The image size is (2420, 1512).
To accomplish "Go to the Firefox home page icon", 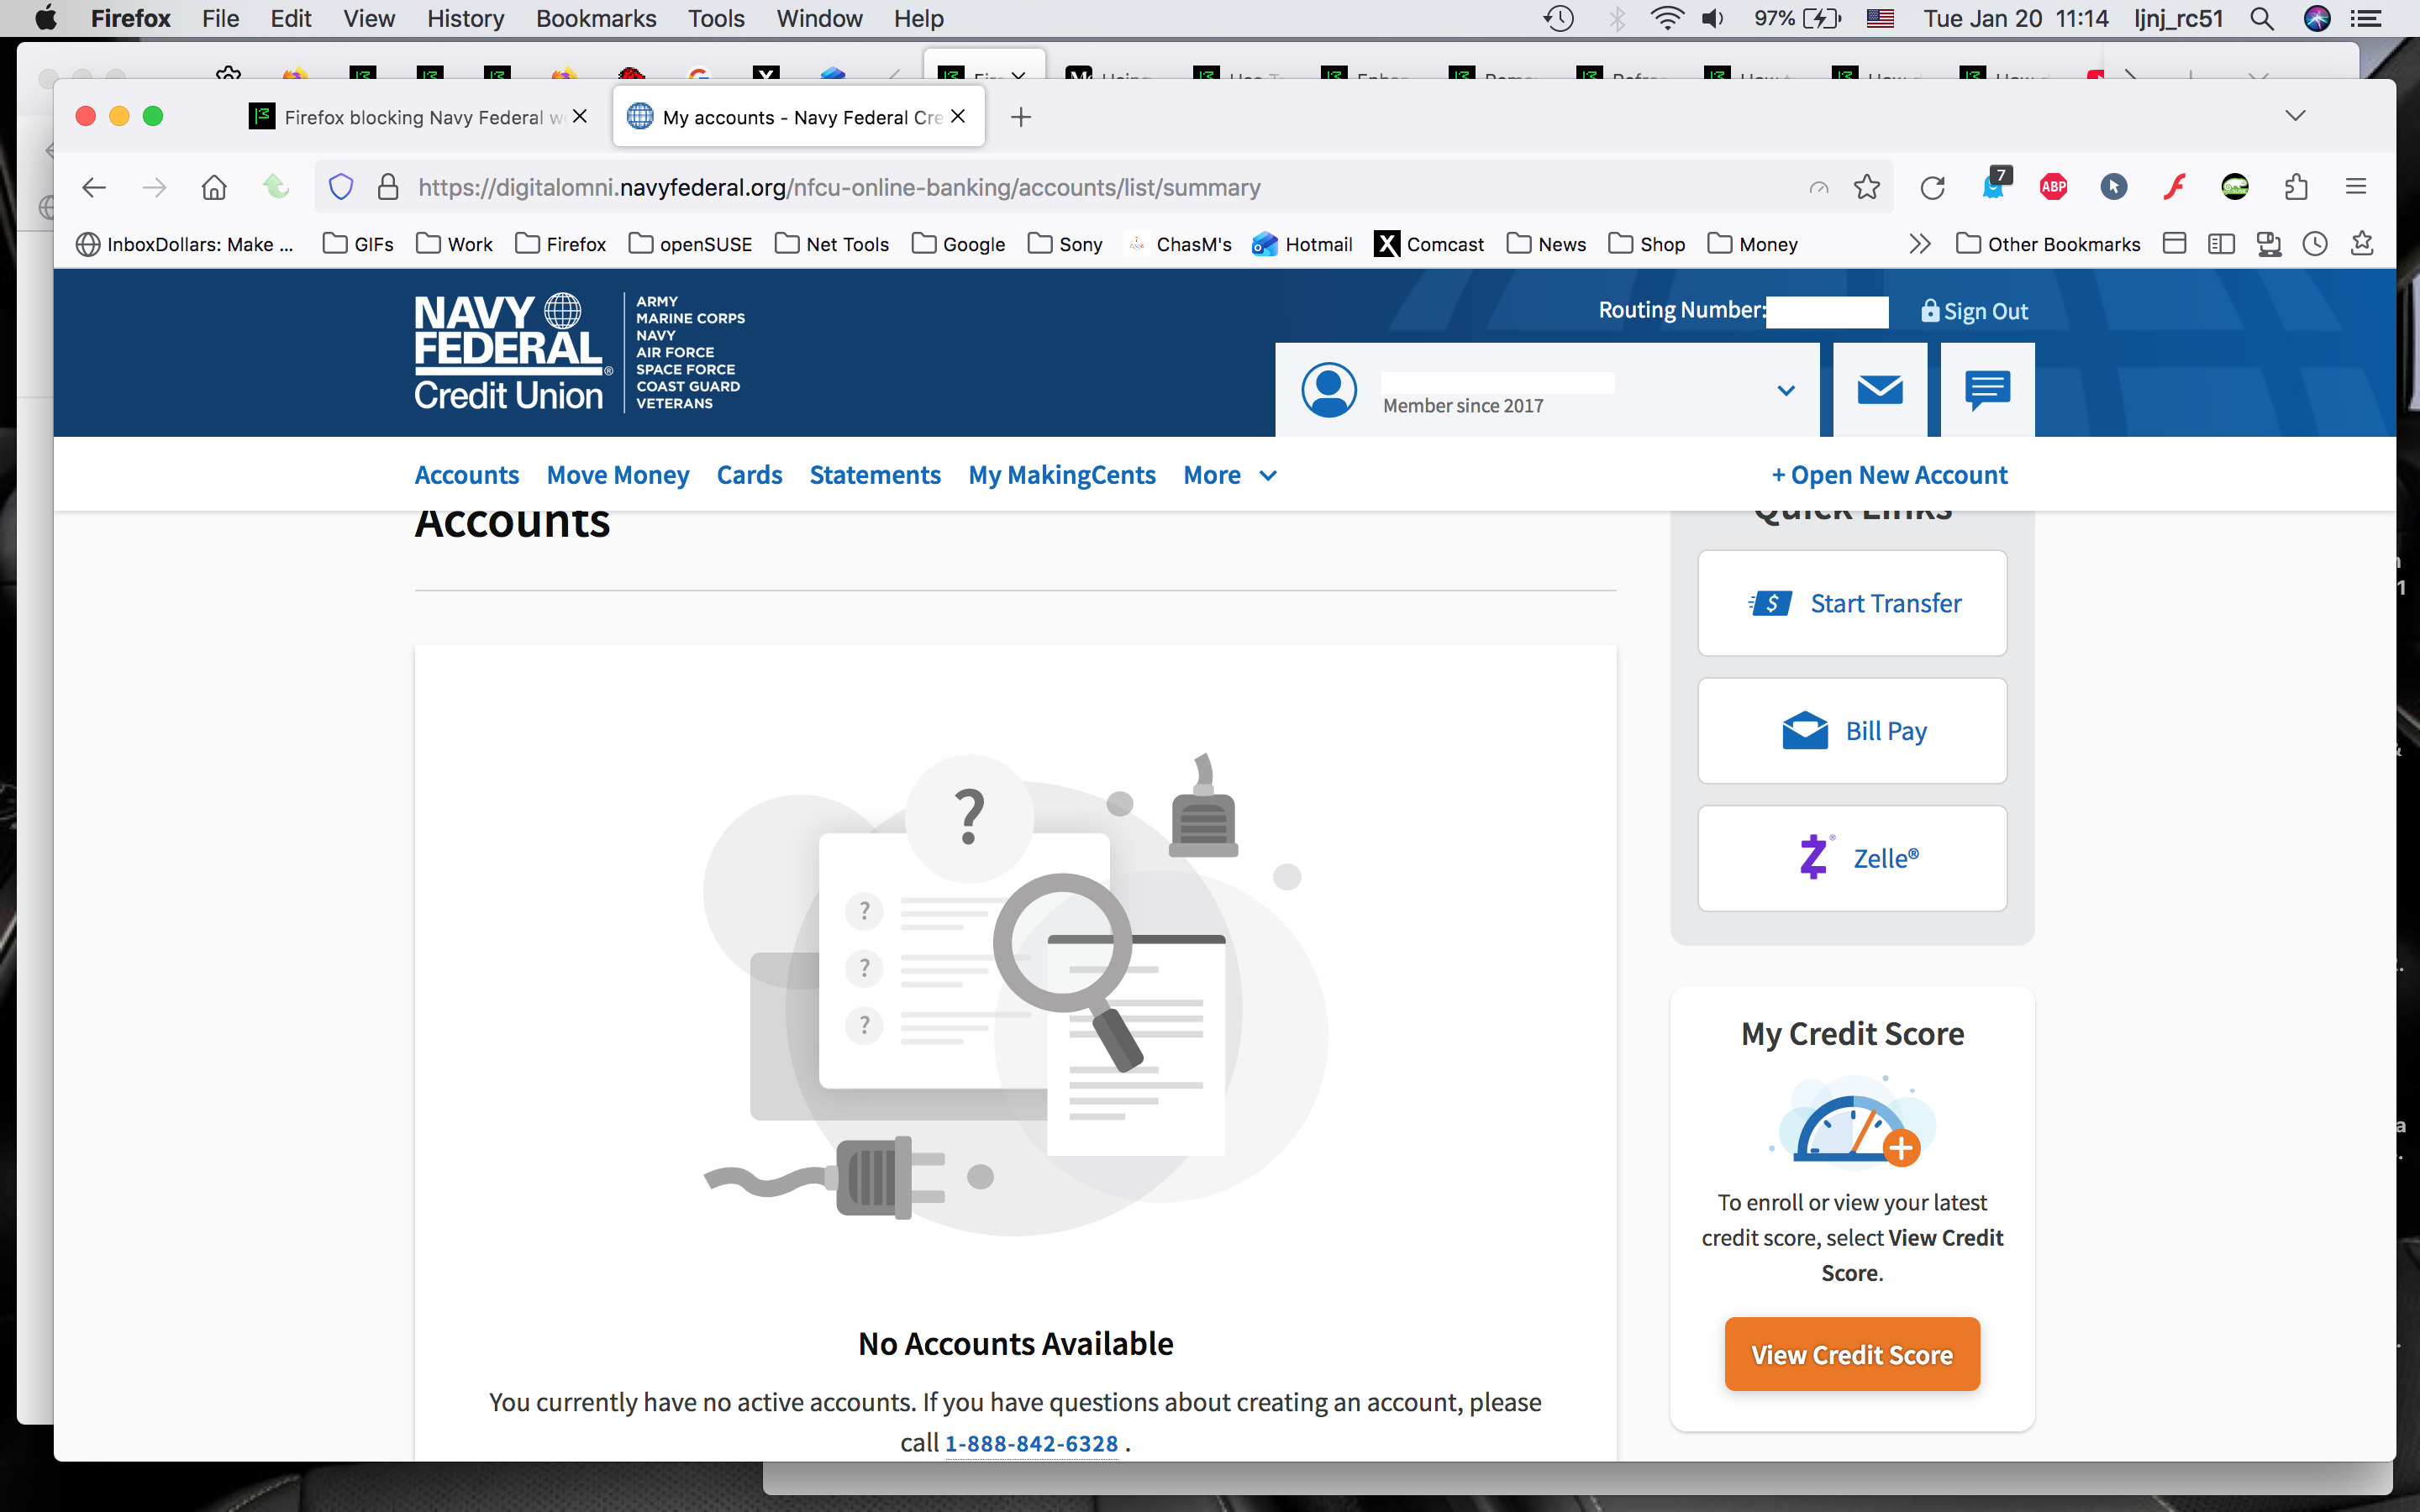I will (214, 187).
